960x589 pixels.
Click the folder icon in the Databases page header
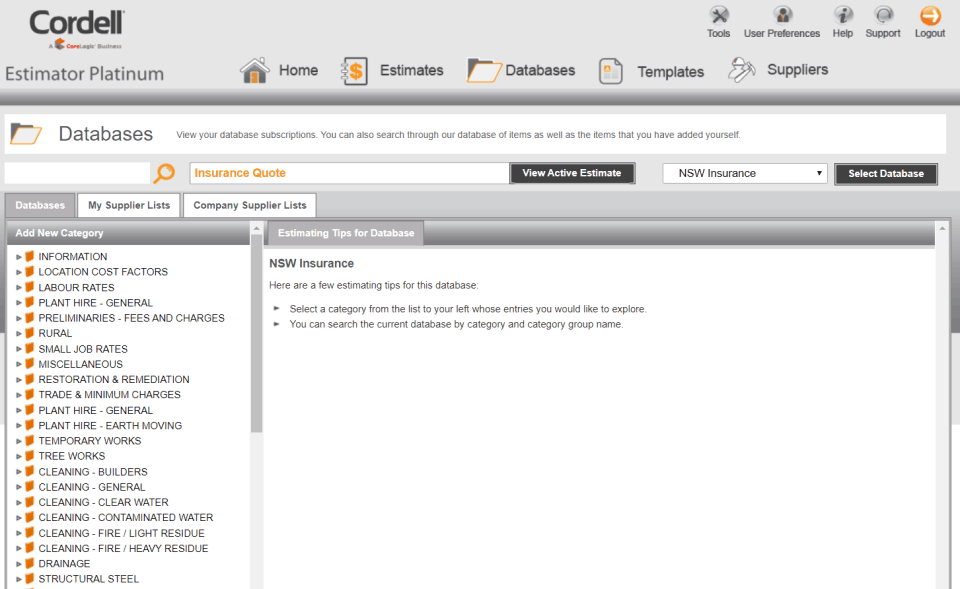[x=26, y=134]
